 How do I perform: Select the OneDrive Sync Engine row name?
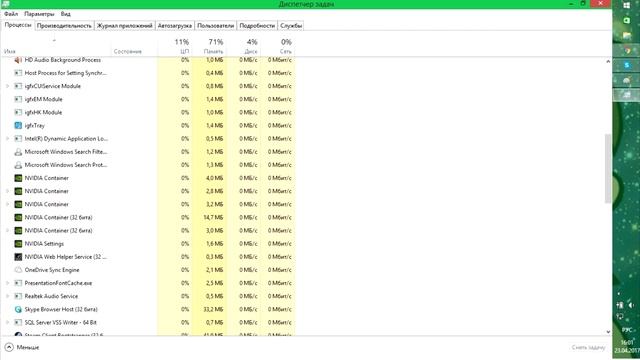pos(52,270)
